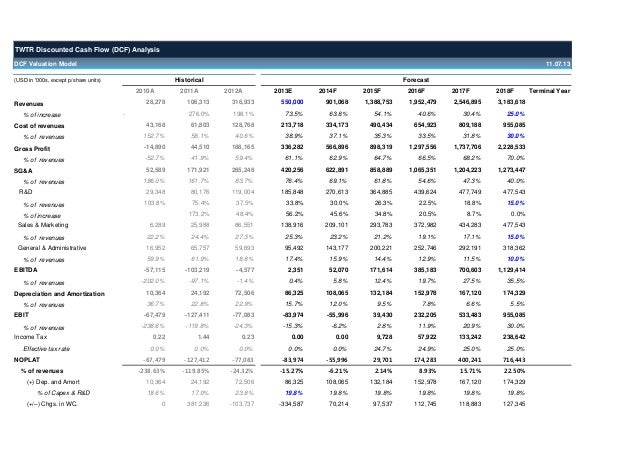638x452 pixels.
Task: Select the 'Revenues' row label
Action: click(x=28, y=104)
